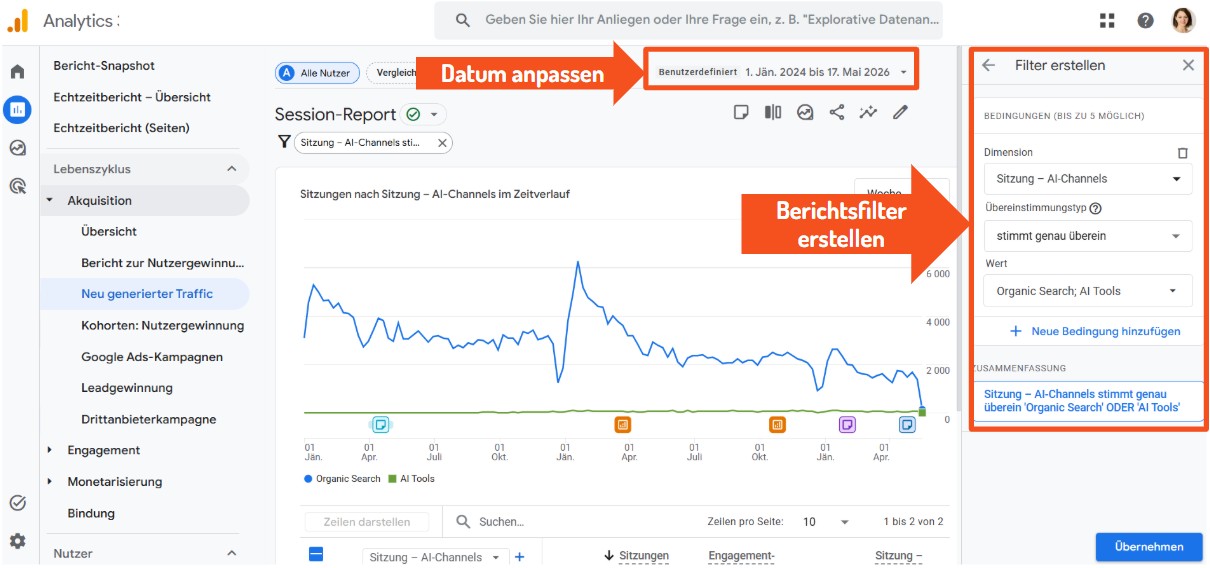
Task: Open Bericht zur Nutzergewinnung
Action: [x=163, y=263]
